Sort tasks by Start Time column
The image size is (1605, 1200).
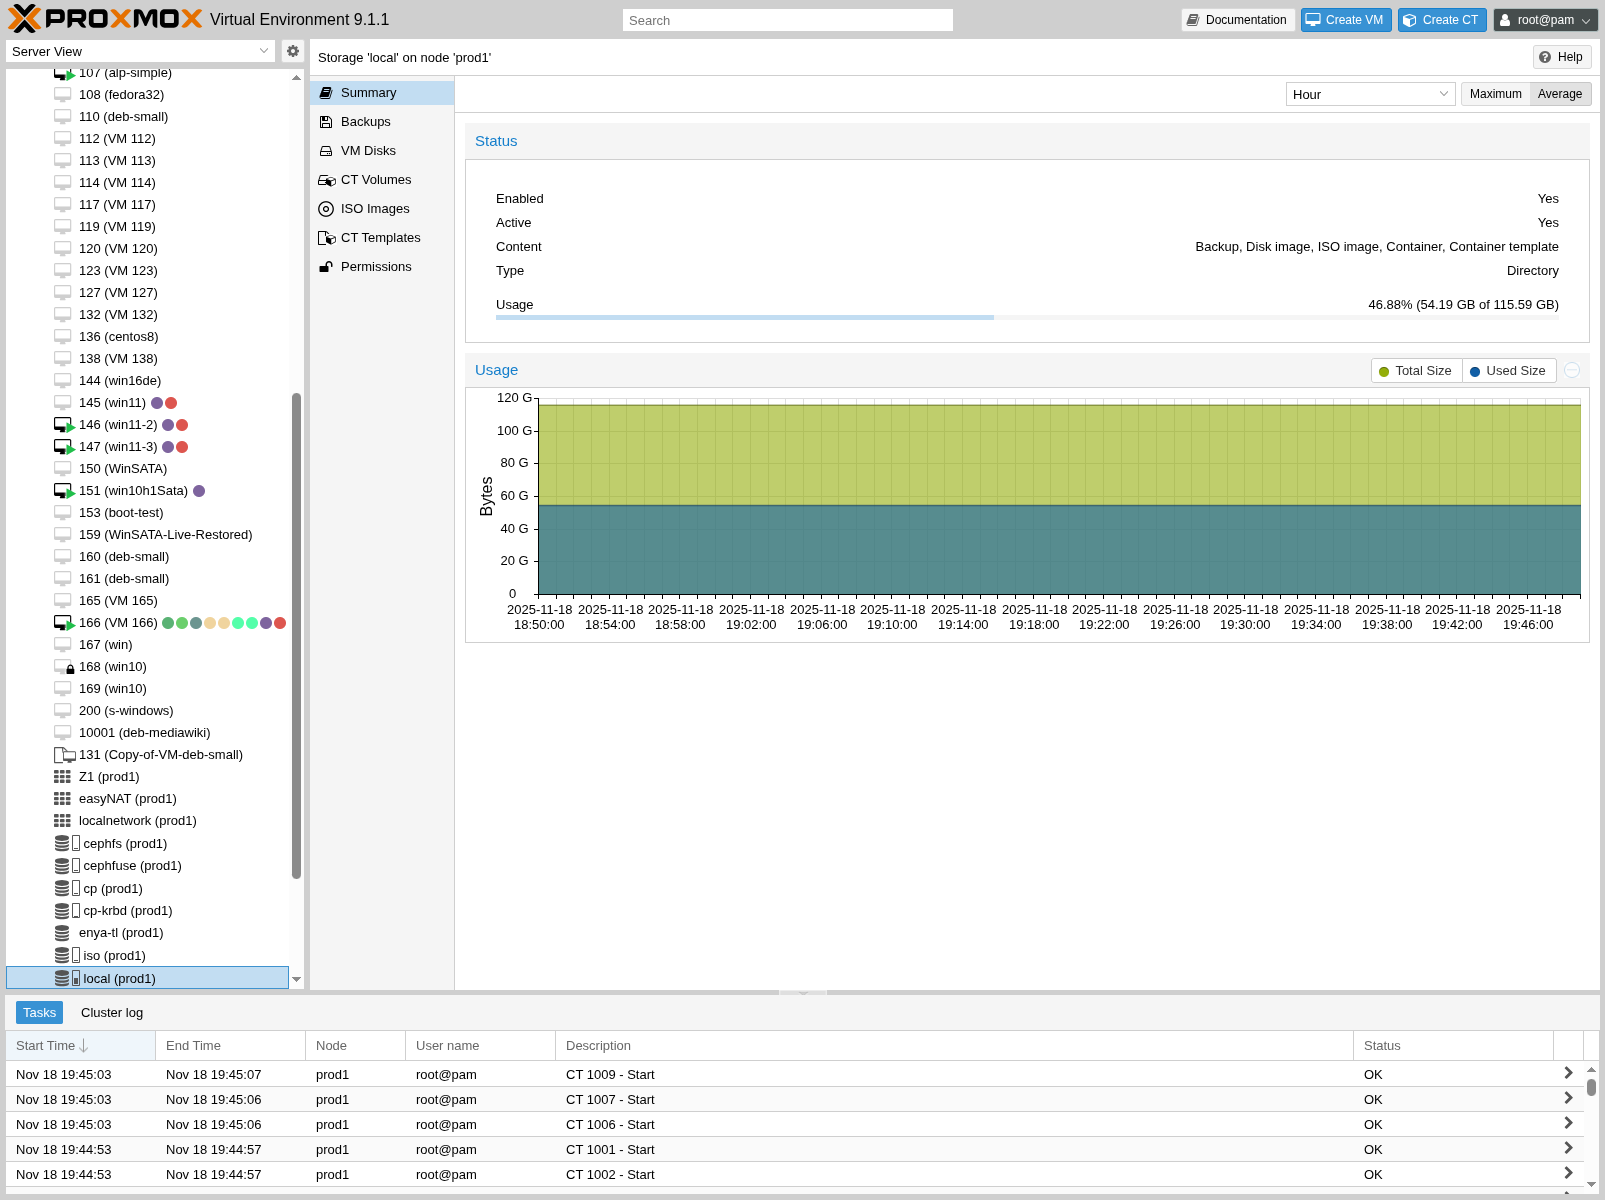point(80,1045)
